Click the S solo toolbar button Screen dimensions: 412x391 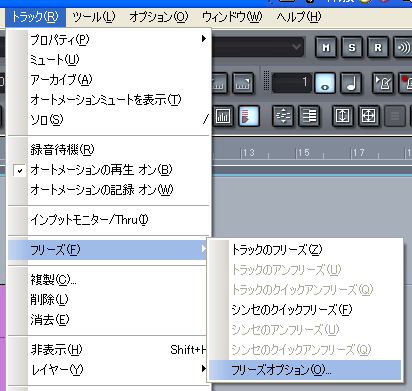[x=352, y=48]
